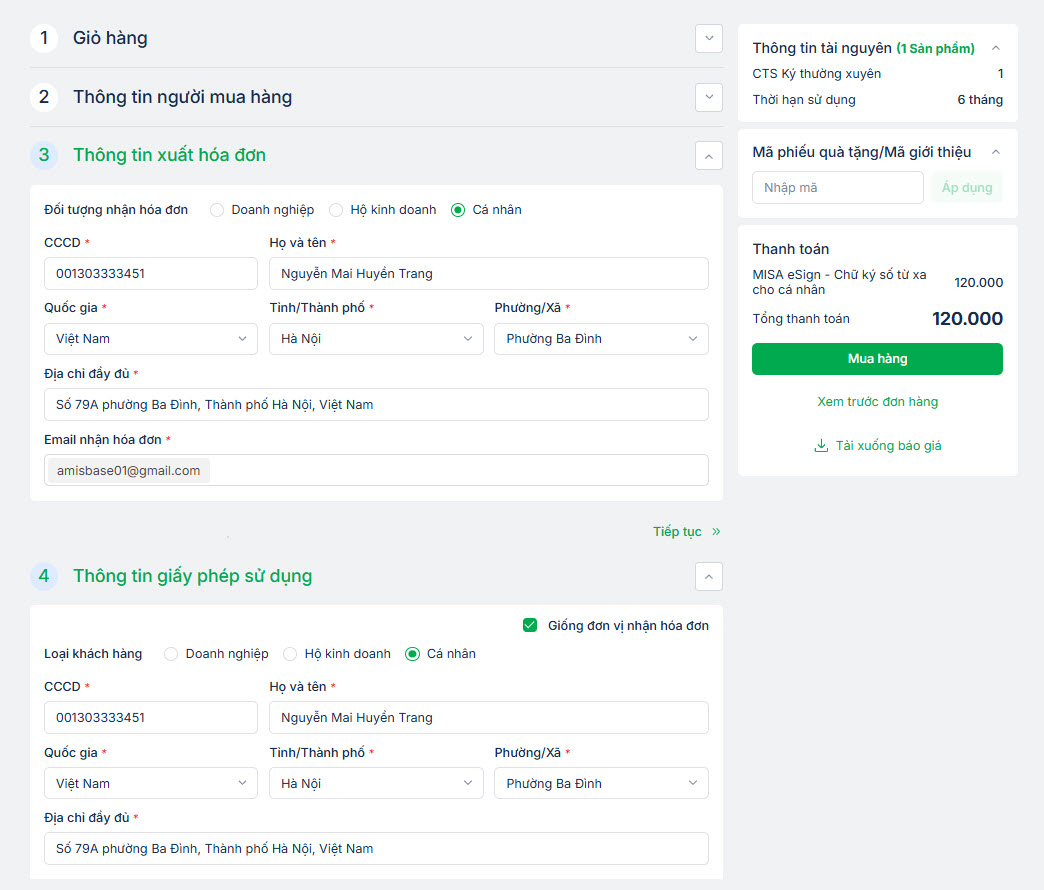1044x890 pixels.
Task: Open the invoice Tỉnh/Thành phố dropdown
Action: [x=376, y=339]
